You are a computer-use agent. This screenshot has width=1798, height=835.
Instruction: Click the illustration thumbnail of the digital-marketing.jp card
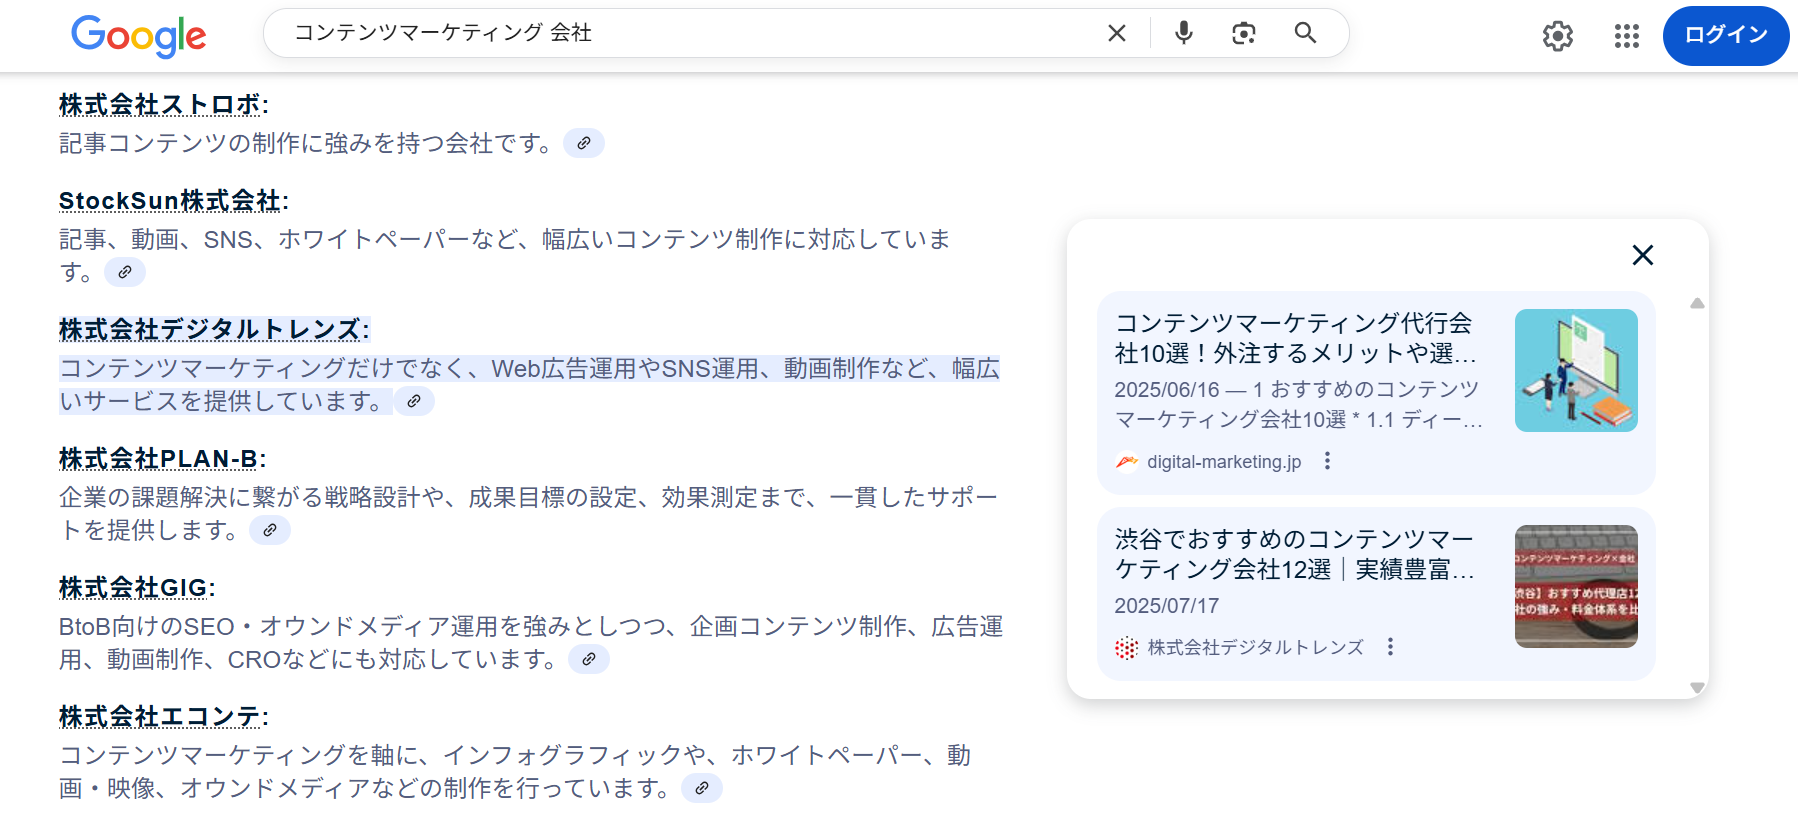click(1576, 370)
